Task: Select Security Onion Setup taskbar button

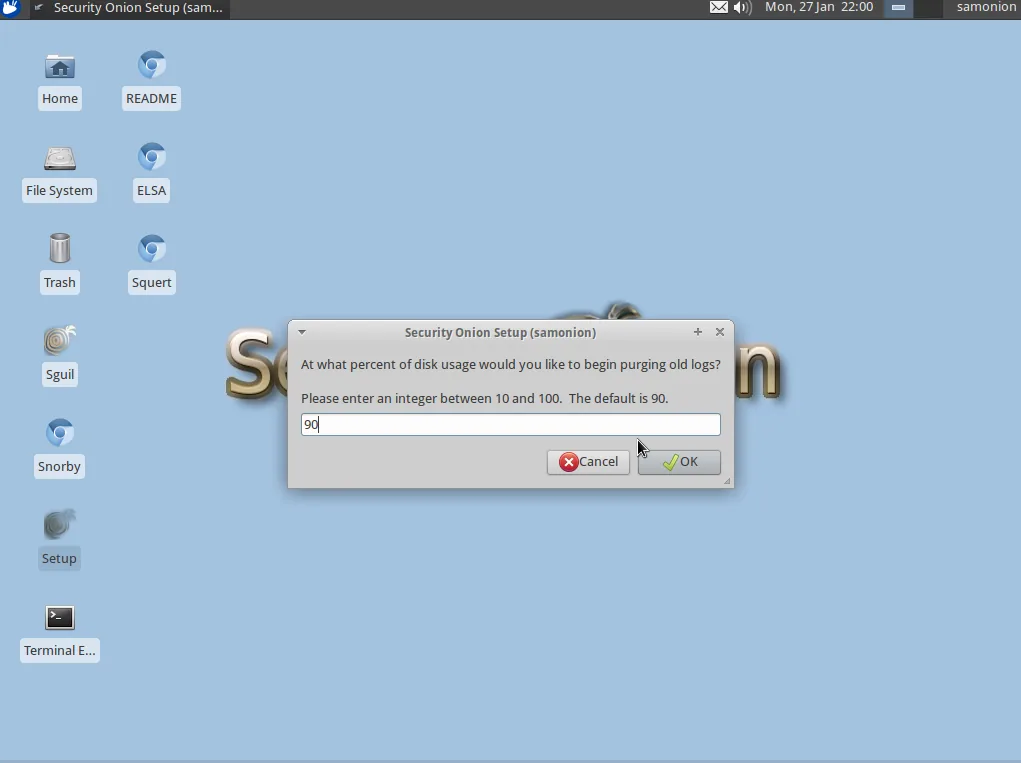Action: tap(130, 8)
